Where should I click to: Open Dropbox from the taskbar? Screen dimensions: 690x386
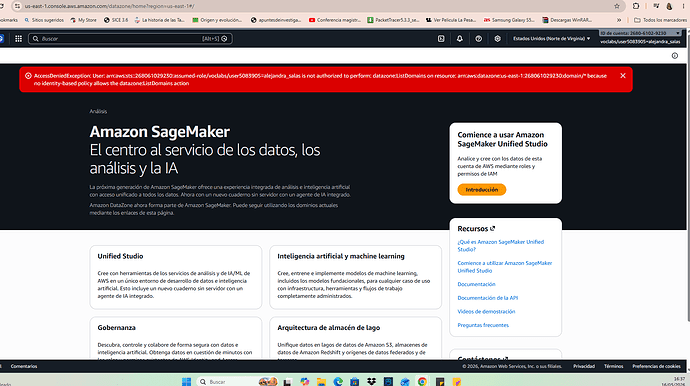[371, 382]
